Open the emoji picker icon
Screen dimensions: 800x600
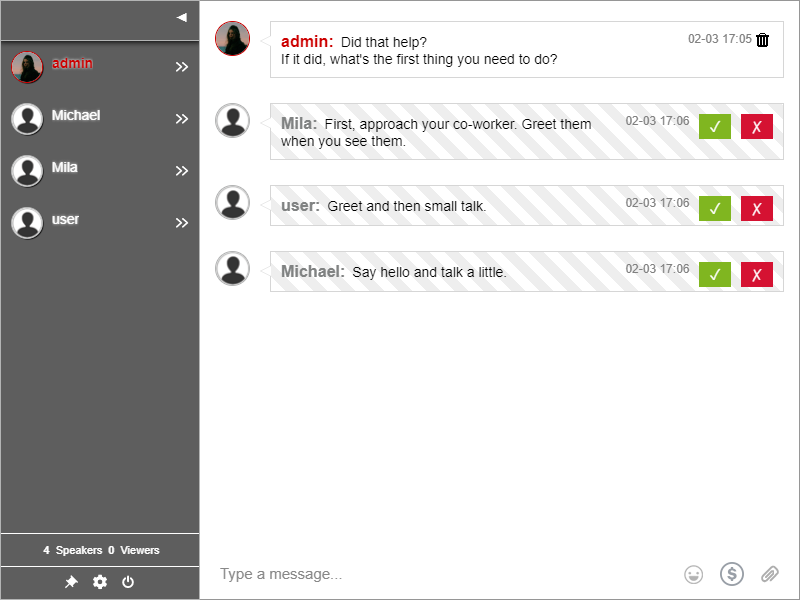pos(692,574)
